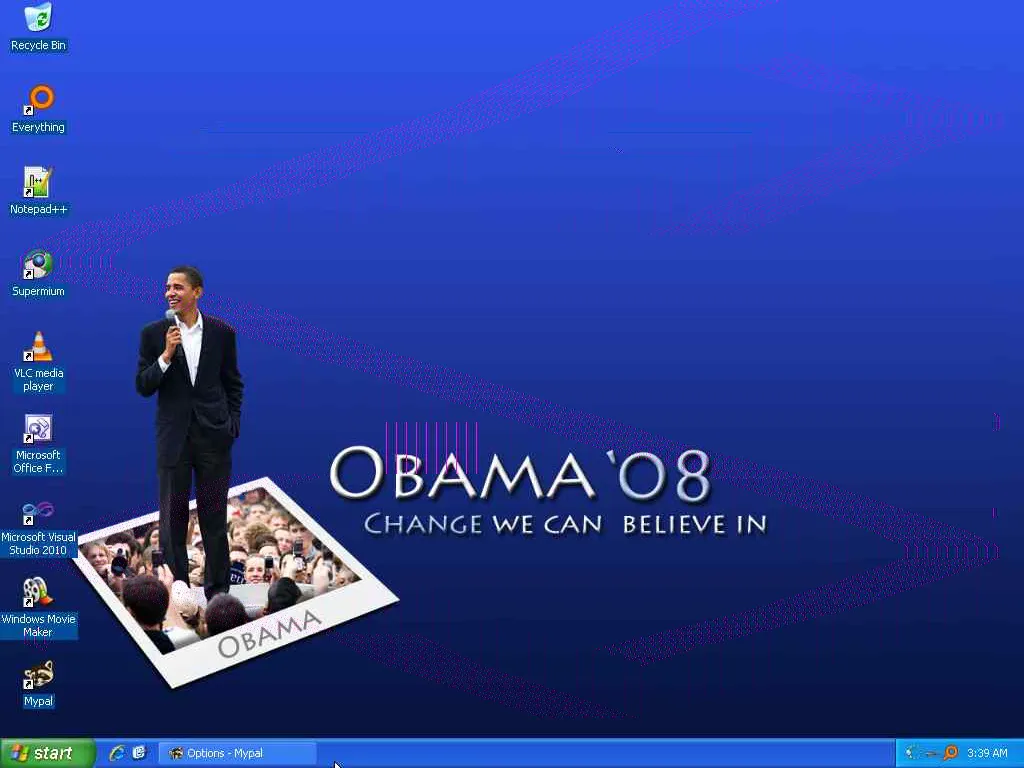Select the Windows Movie Maker shortcut
Image resolution: width=1024 pixels, height=768 pixels.
[x=38, y=607]
